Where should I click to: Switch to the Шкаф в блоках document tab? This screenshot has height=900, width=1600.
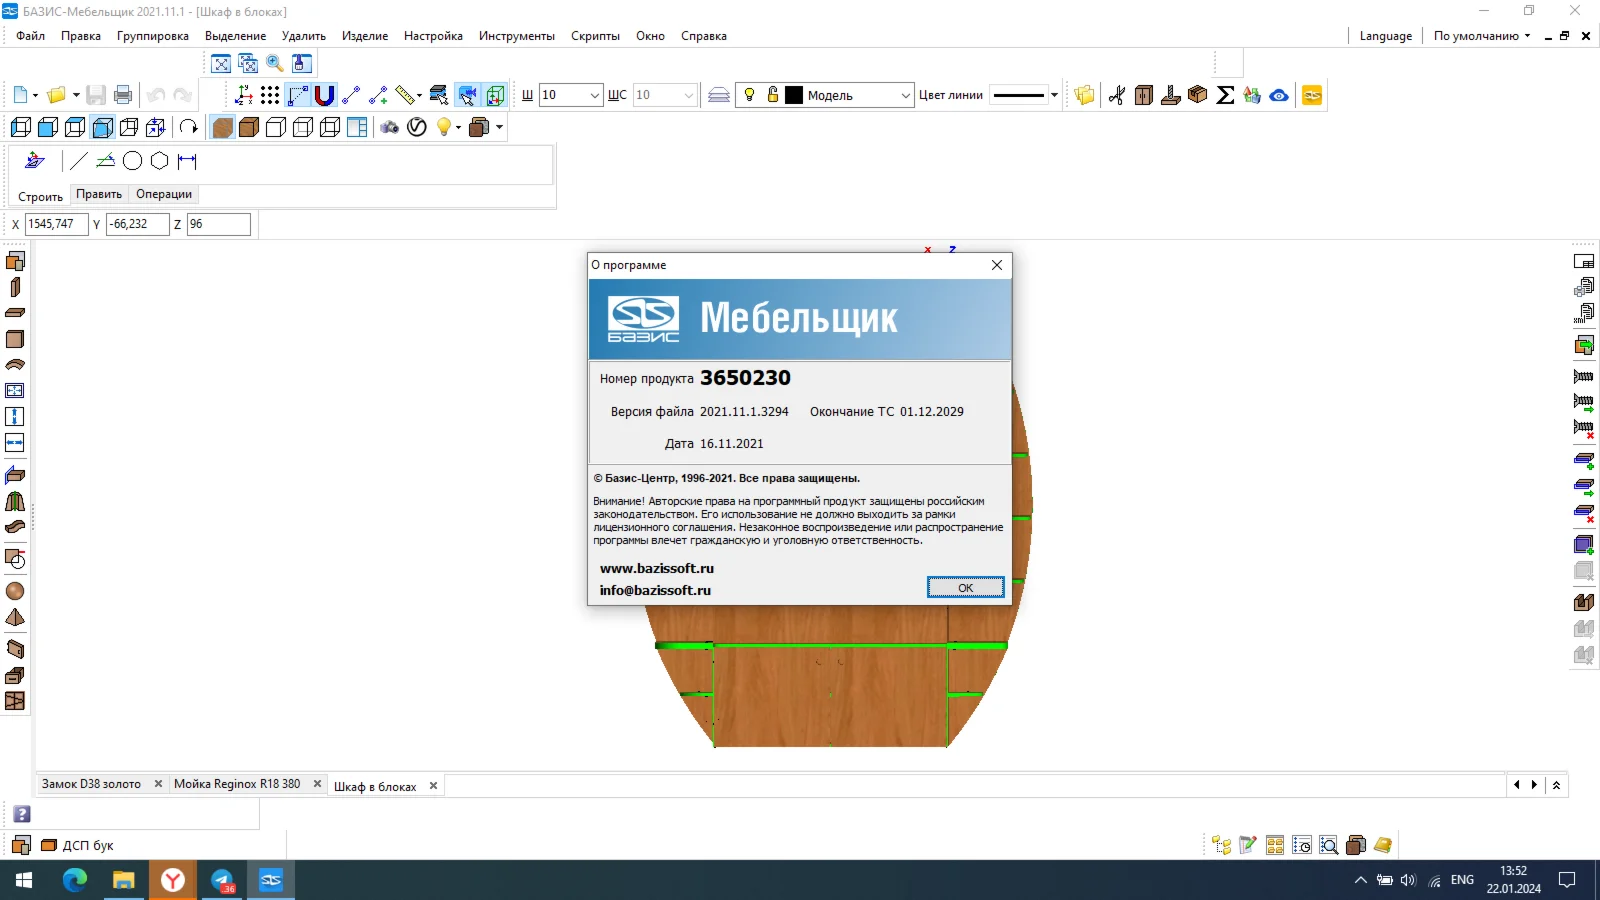[x=375, y=787]
